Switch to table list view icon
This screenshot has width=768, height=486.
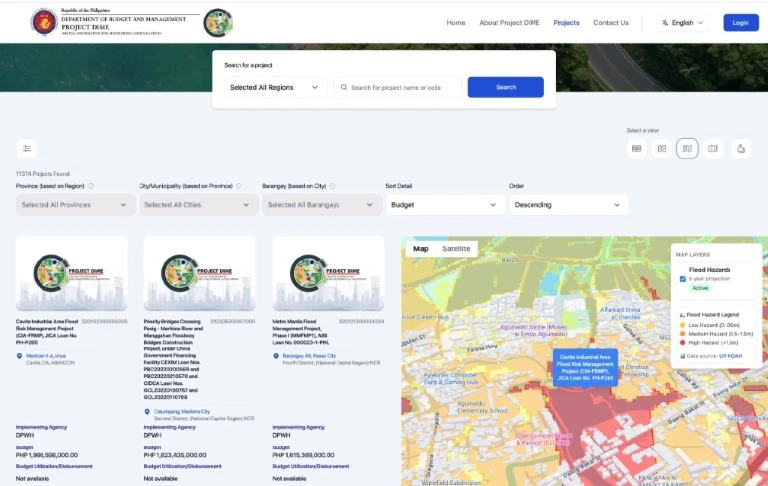636,148
